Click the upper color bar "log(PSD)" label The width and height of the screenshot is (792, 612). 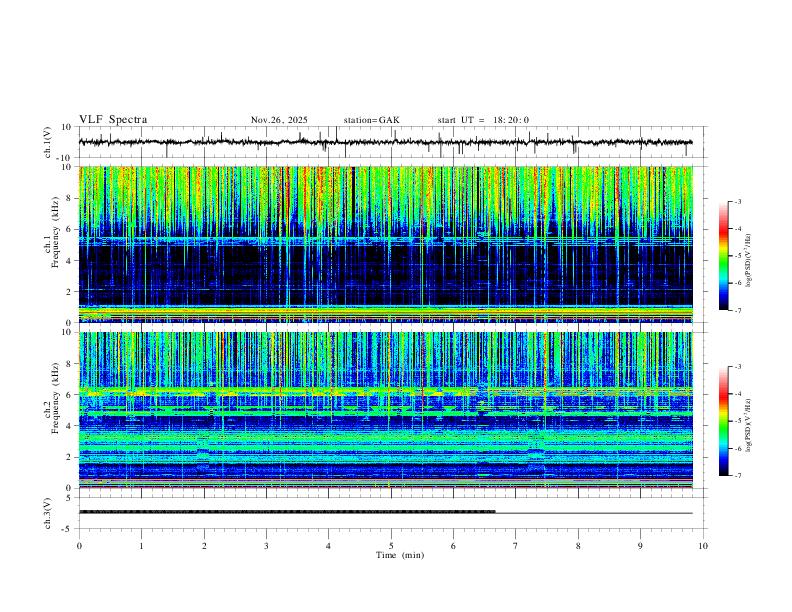pos(748,260)
